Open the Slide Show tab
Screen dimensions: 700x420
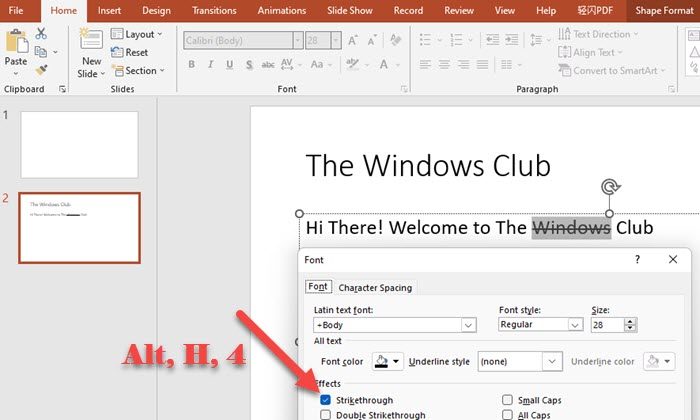(x=350, y=10)
